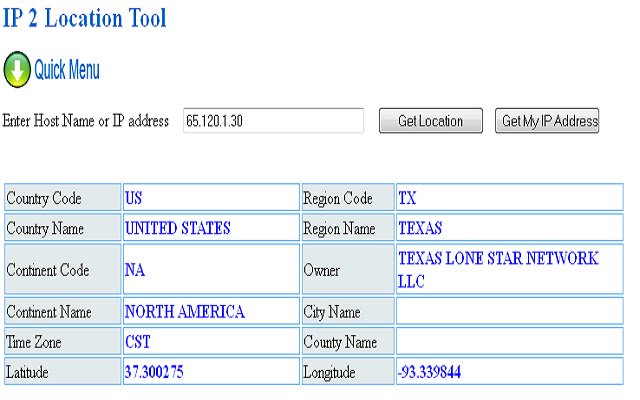The height and width of the screenshot is (400, 640).
Task: Select the US country code value
Action: 133,198
